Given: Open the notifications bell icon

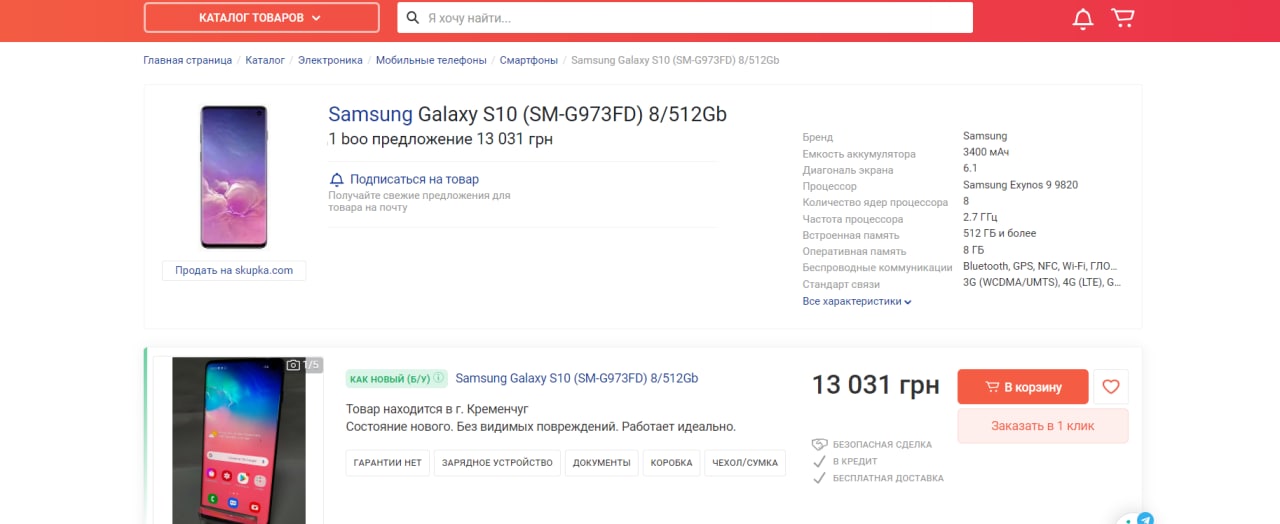Looking at the screenshot, I should click(x=1082, y=18).
